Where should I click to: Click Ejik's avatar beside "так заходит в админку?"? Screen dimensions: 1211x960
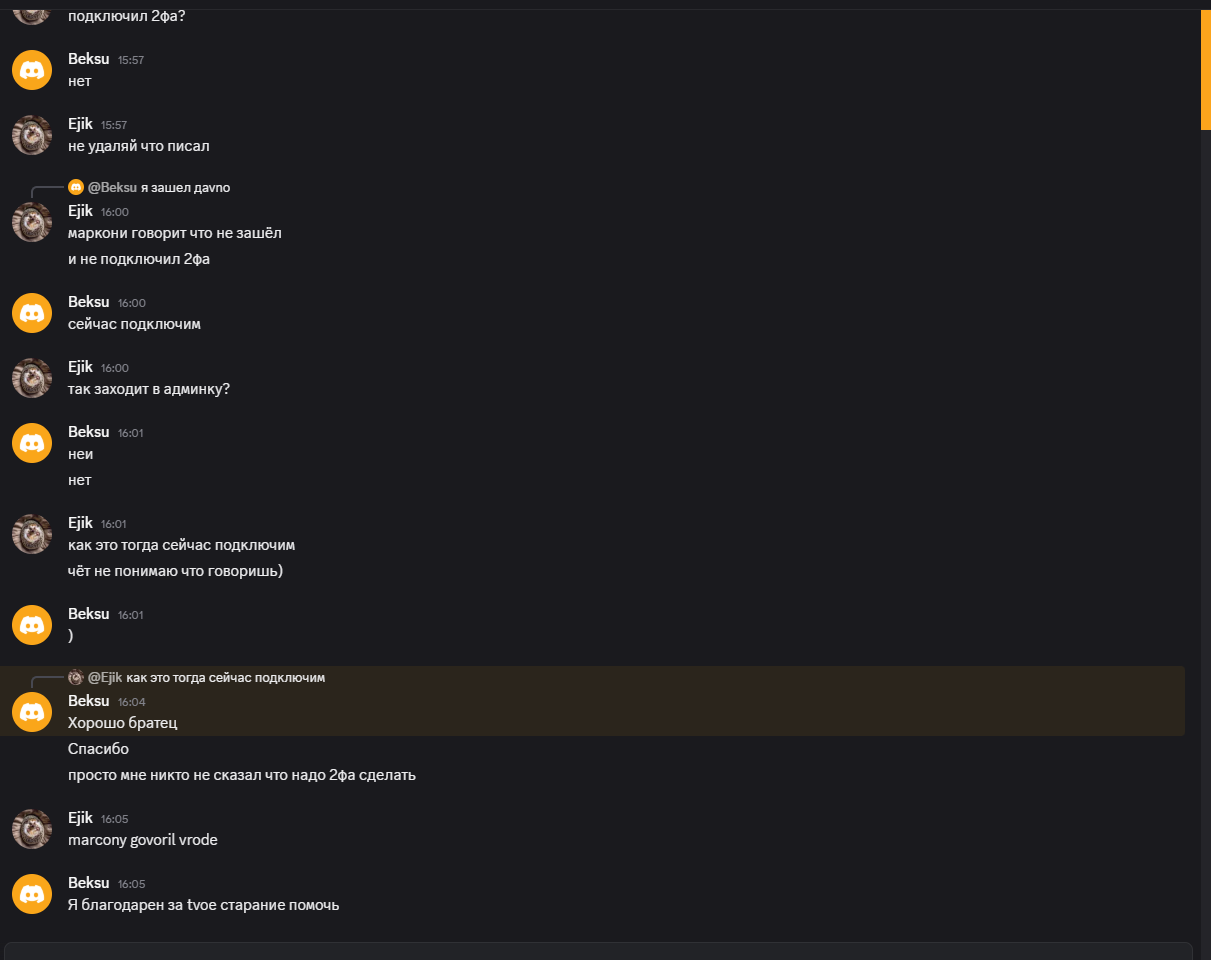pyautogui.click(x=32, y=378)
